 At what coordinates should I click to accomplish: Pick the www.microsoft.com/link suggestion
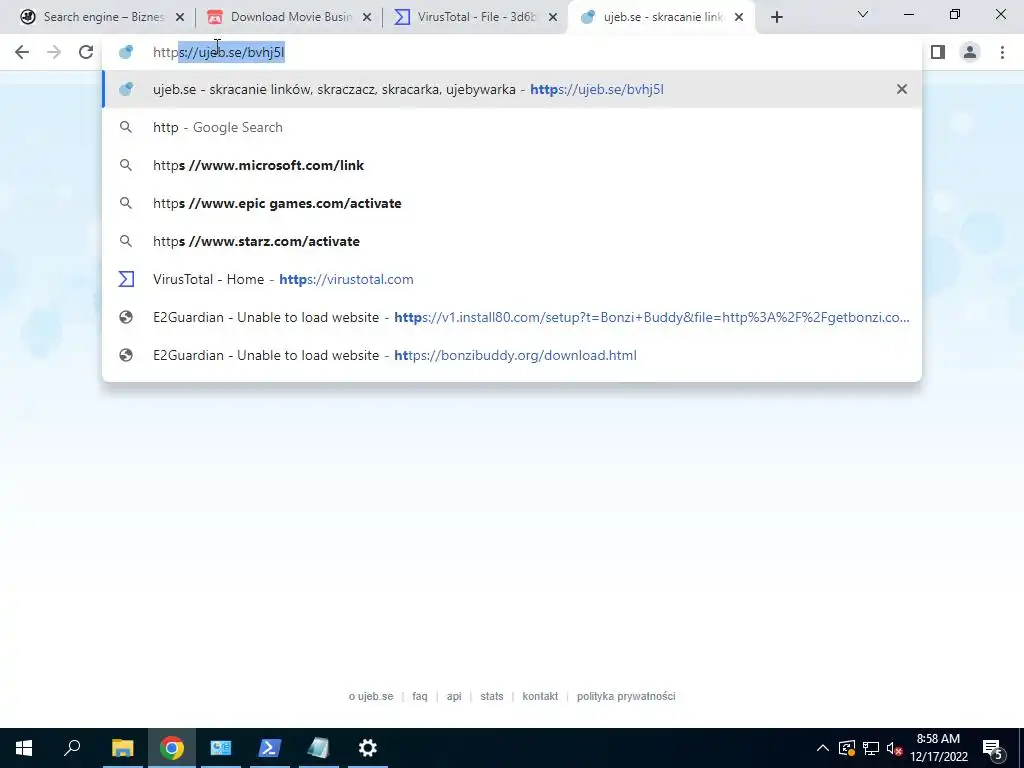tap(512, 165)
